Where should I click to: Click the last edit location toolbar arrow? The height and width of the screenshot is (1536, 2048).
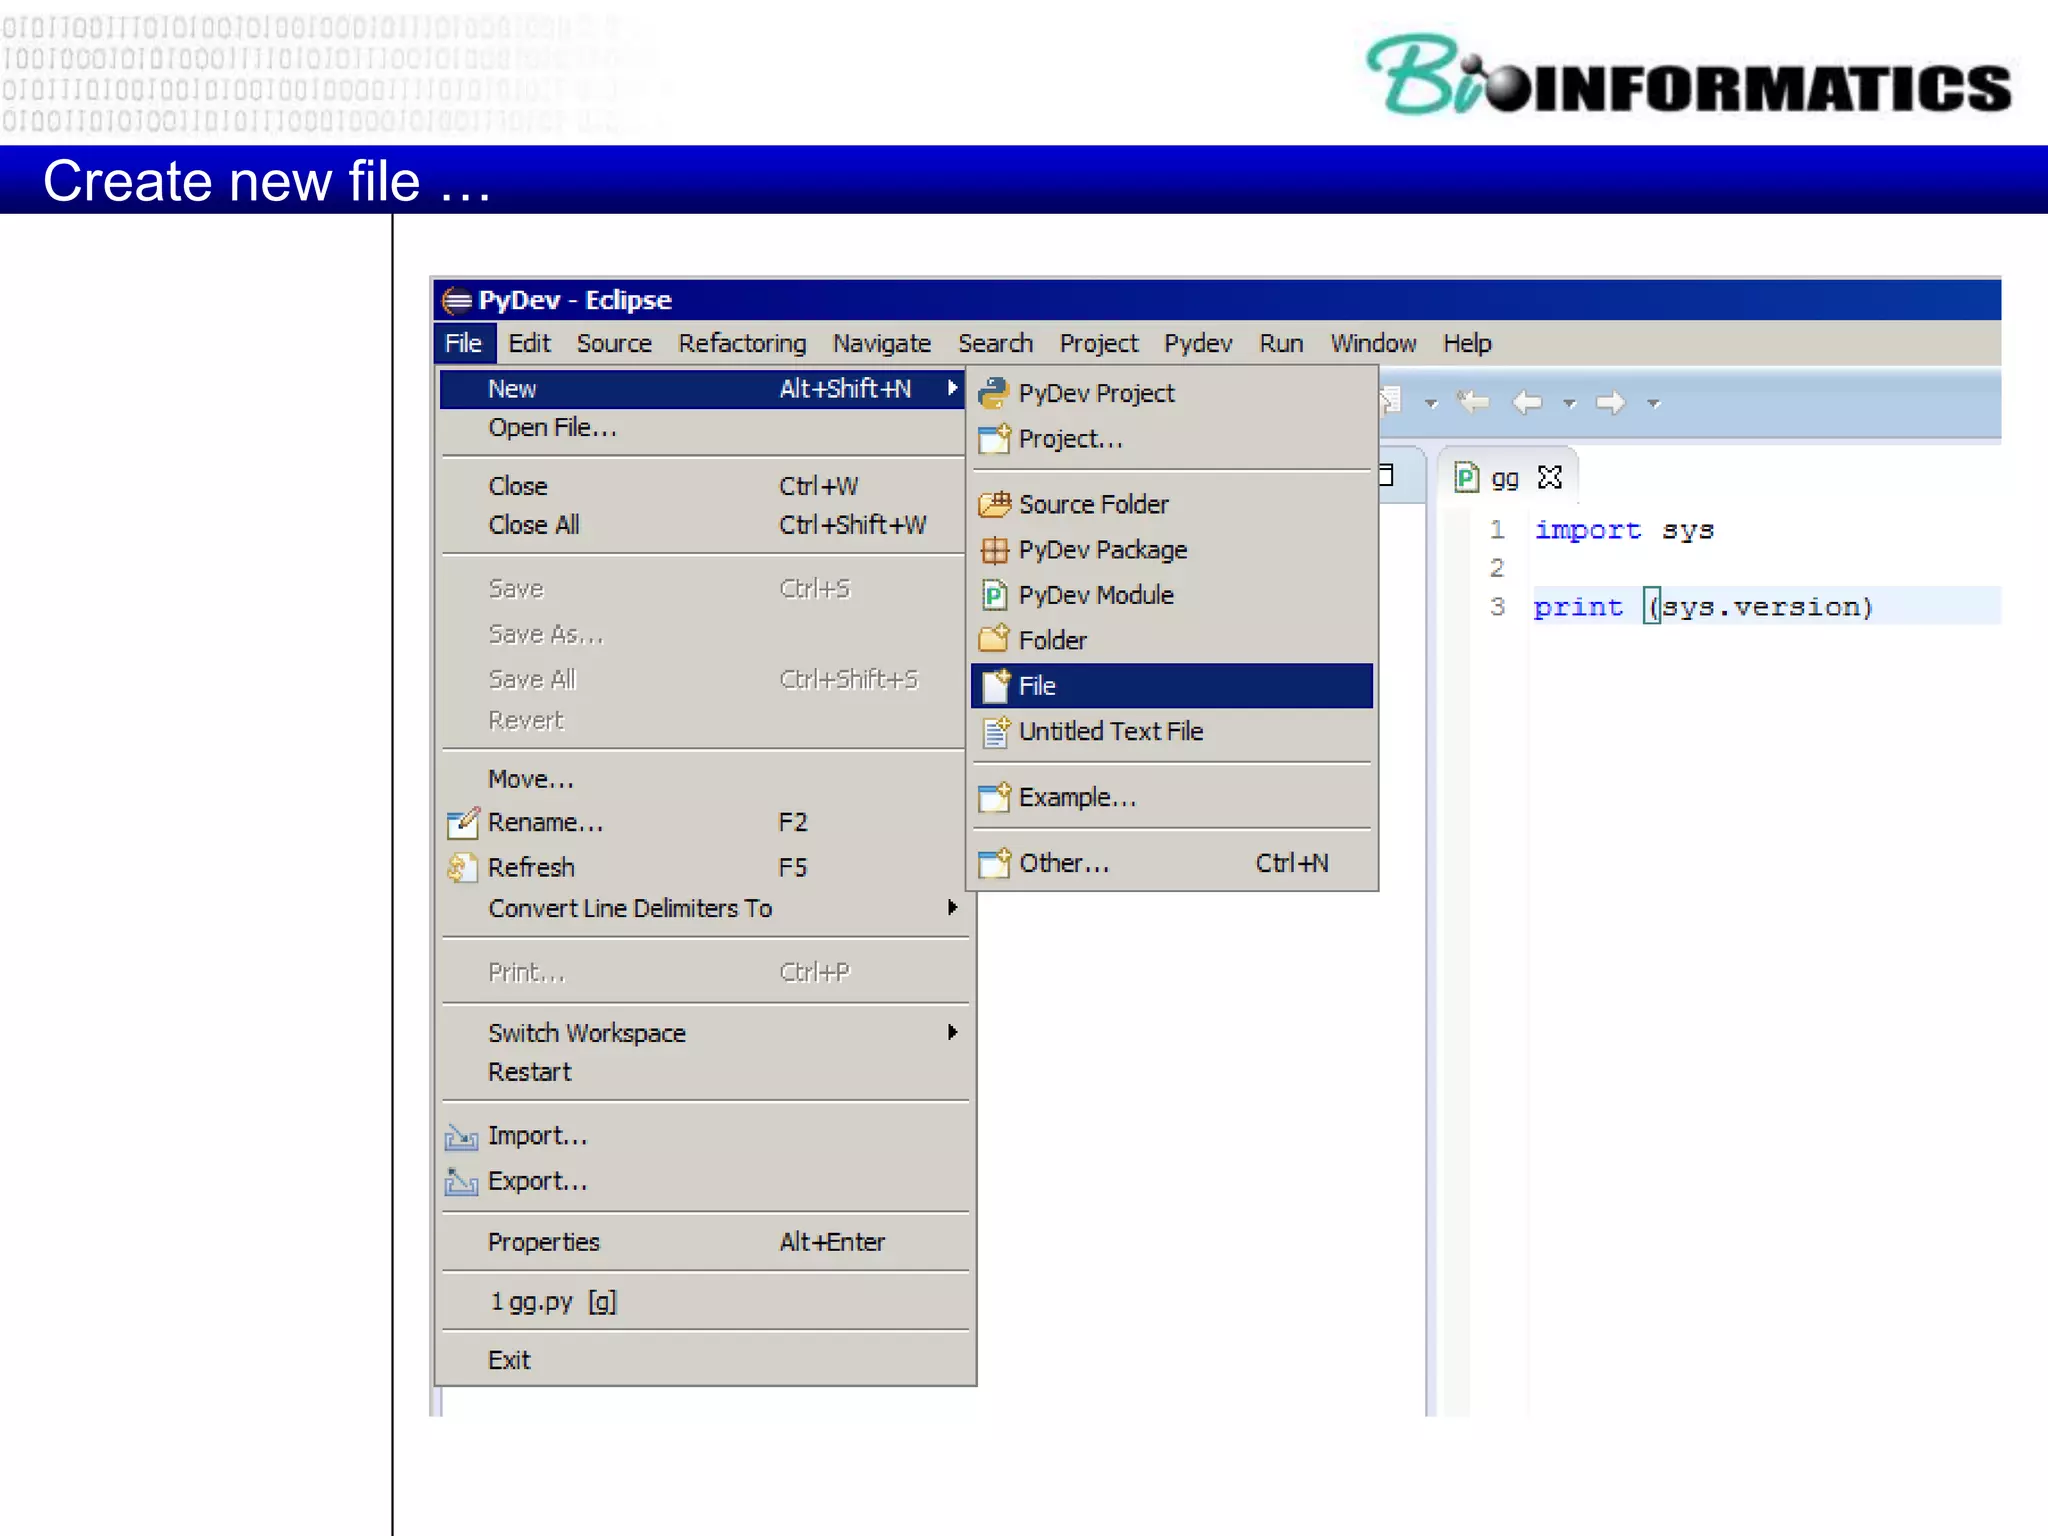coord(1473,402)
